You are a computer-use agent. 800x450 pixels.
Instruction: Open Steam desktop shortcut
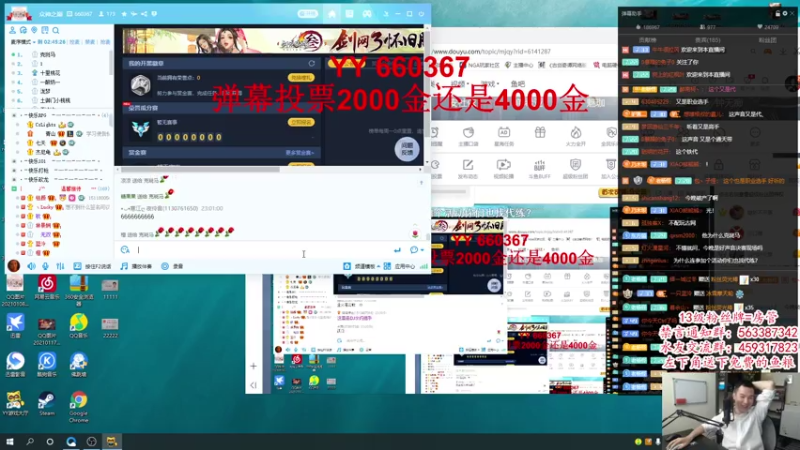pyautogui.click(x=46, y=404)
